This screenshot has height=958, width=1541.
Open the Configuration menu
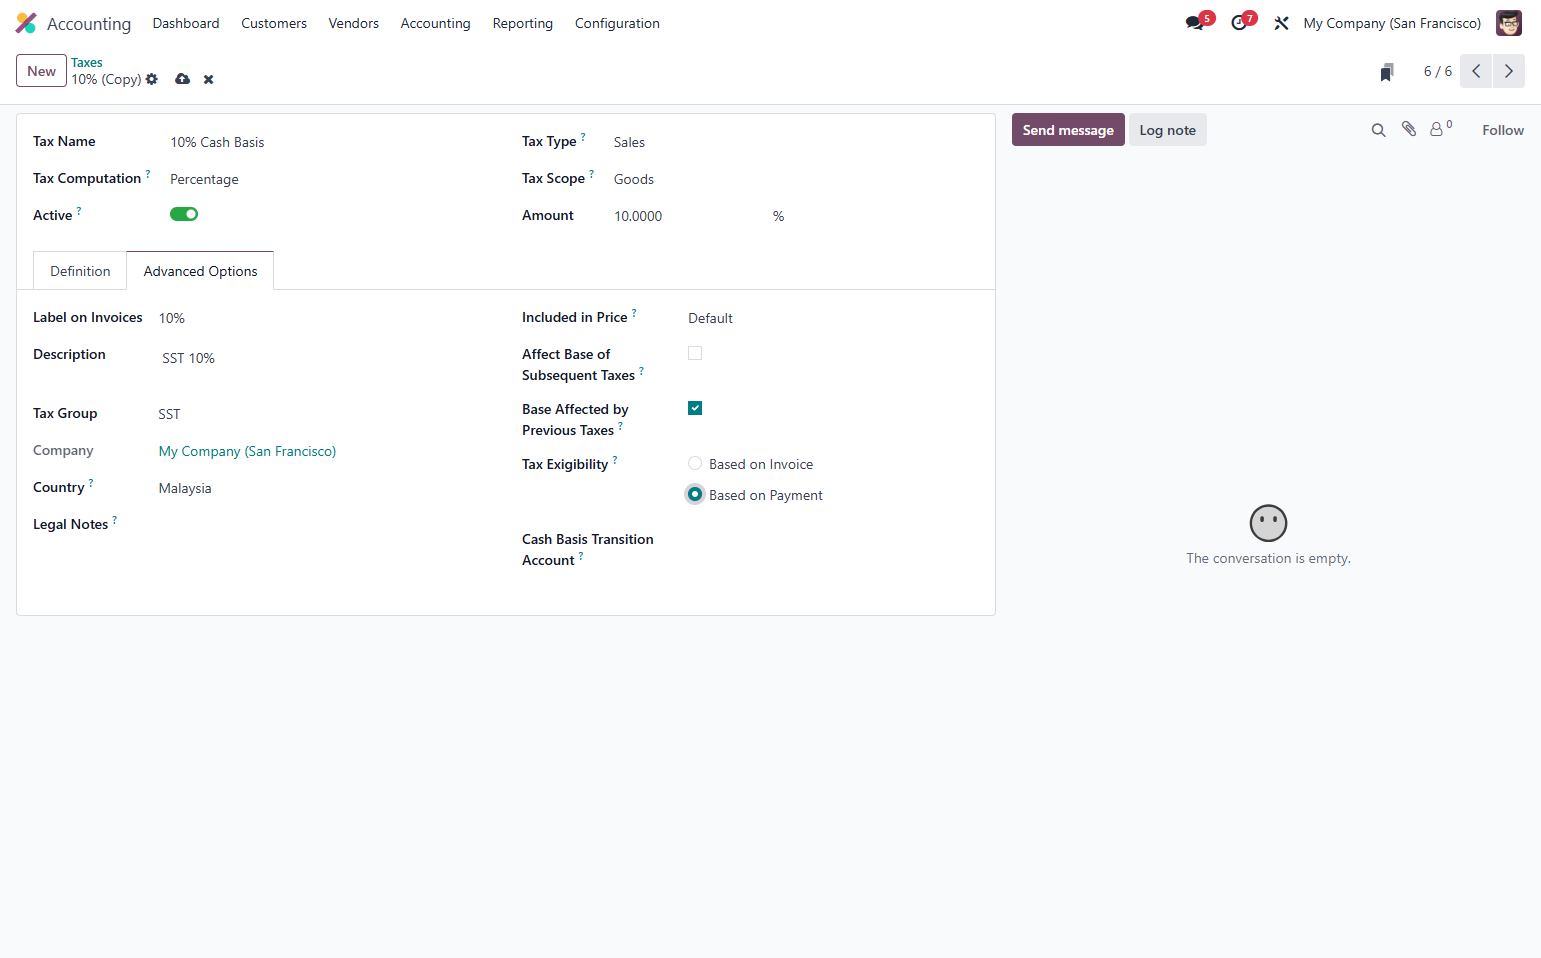[617, 23]
